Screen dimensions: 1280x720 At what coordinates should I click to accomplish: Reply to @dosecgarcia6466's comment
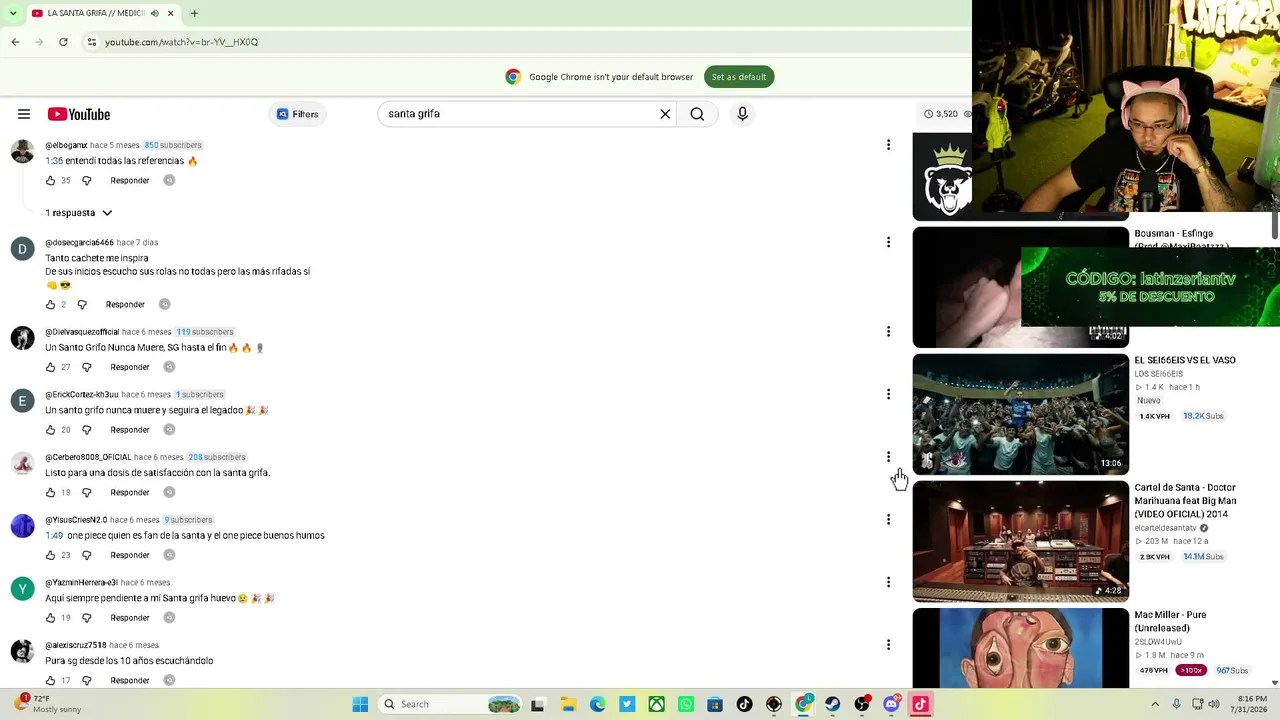click(x=125, y=305)
